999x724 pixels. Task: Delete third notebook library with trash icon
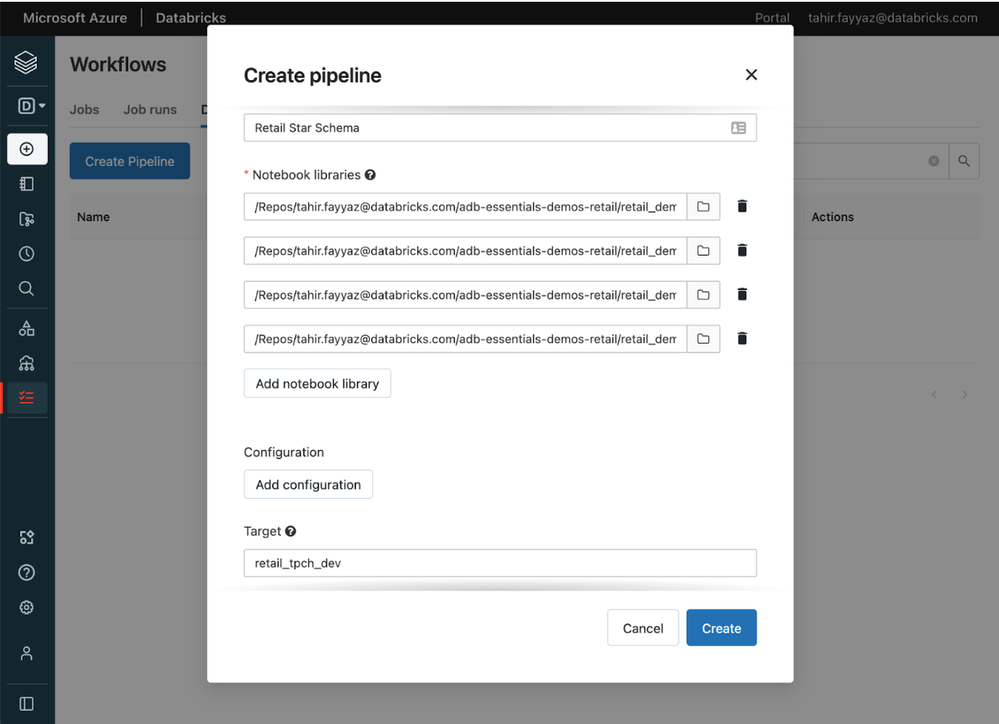742,294
